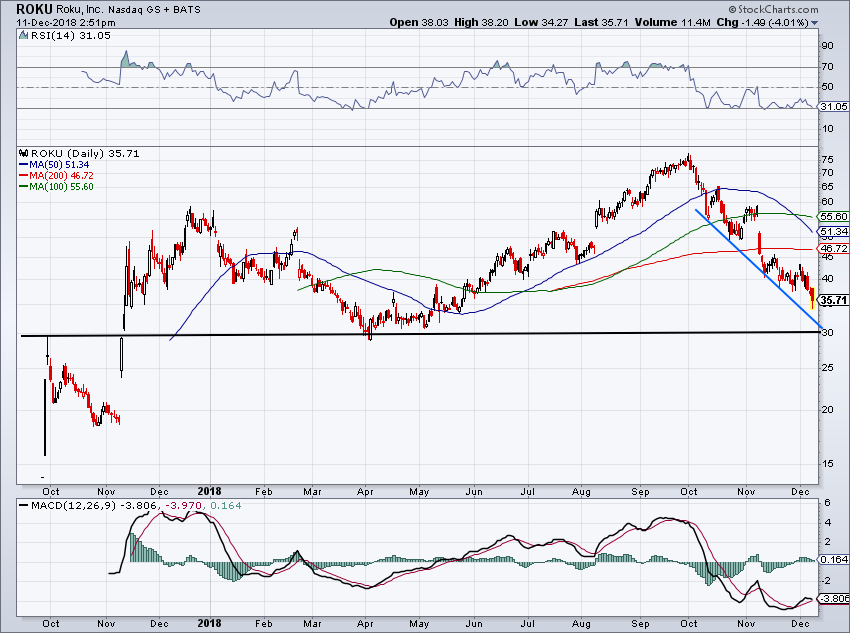The width and height of the screenshot is (850, 633).
Task: Click the 'MA(50) 51.34' legend text
Action: (x=59, y=165)
